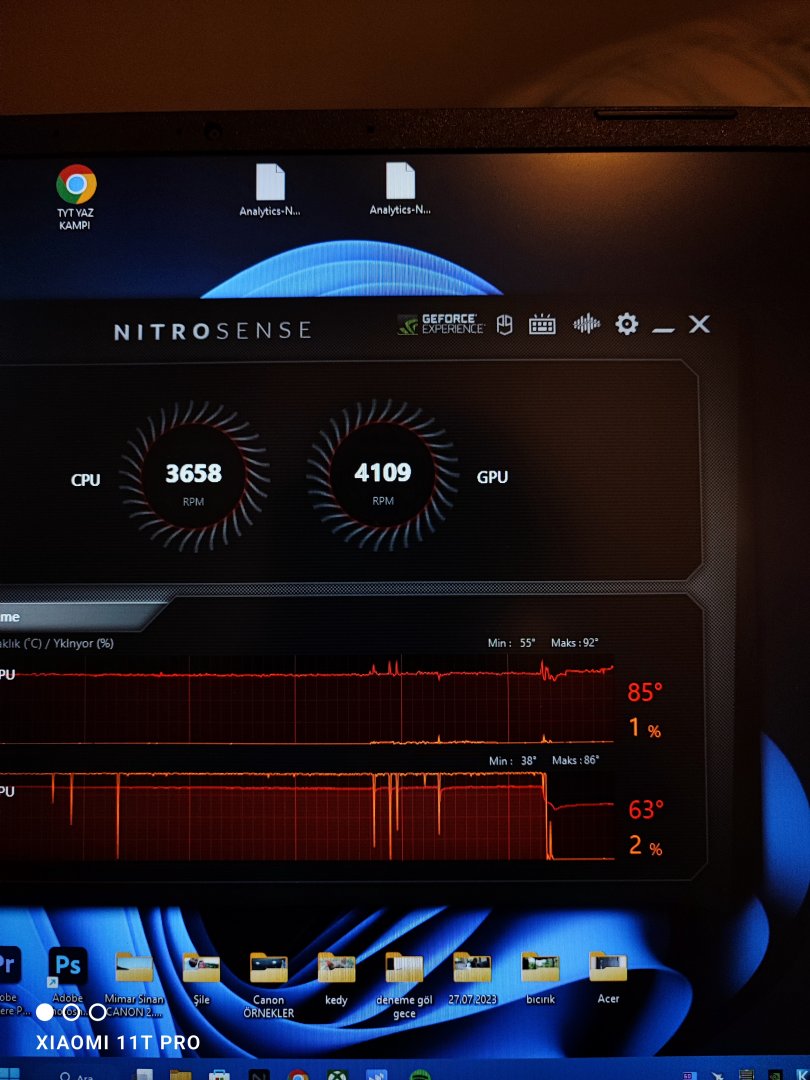Select the left Analytics-N... file on the desktop

[x=269, y=190]
